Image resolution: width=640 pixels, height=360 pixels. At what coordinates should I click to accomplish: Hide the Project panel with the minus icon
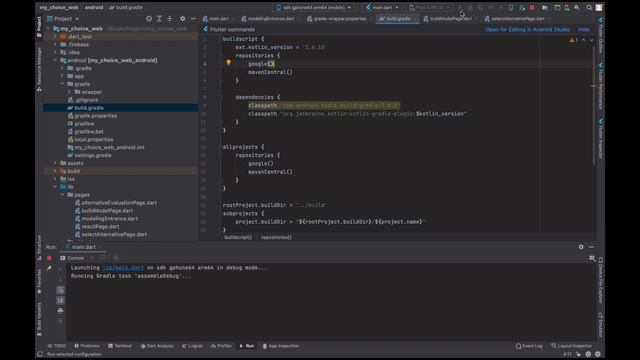pos(193,19)
